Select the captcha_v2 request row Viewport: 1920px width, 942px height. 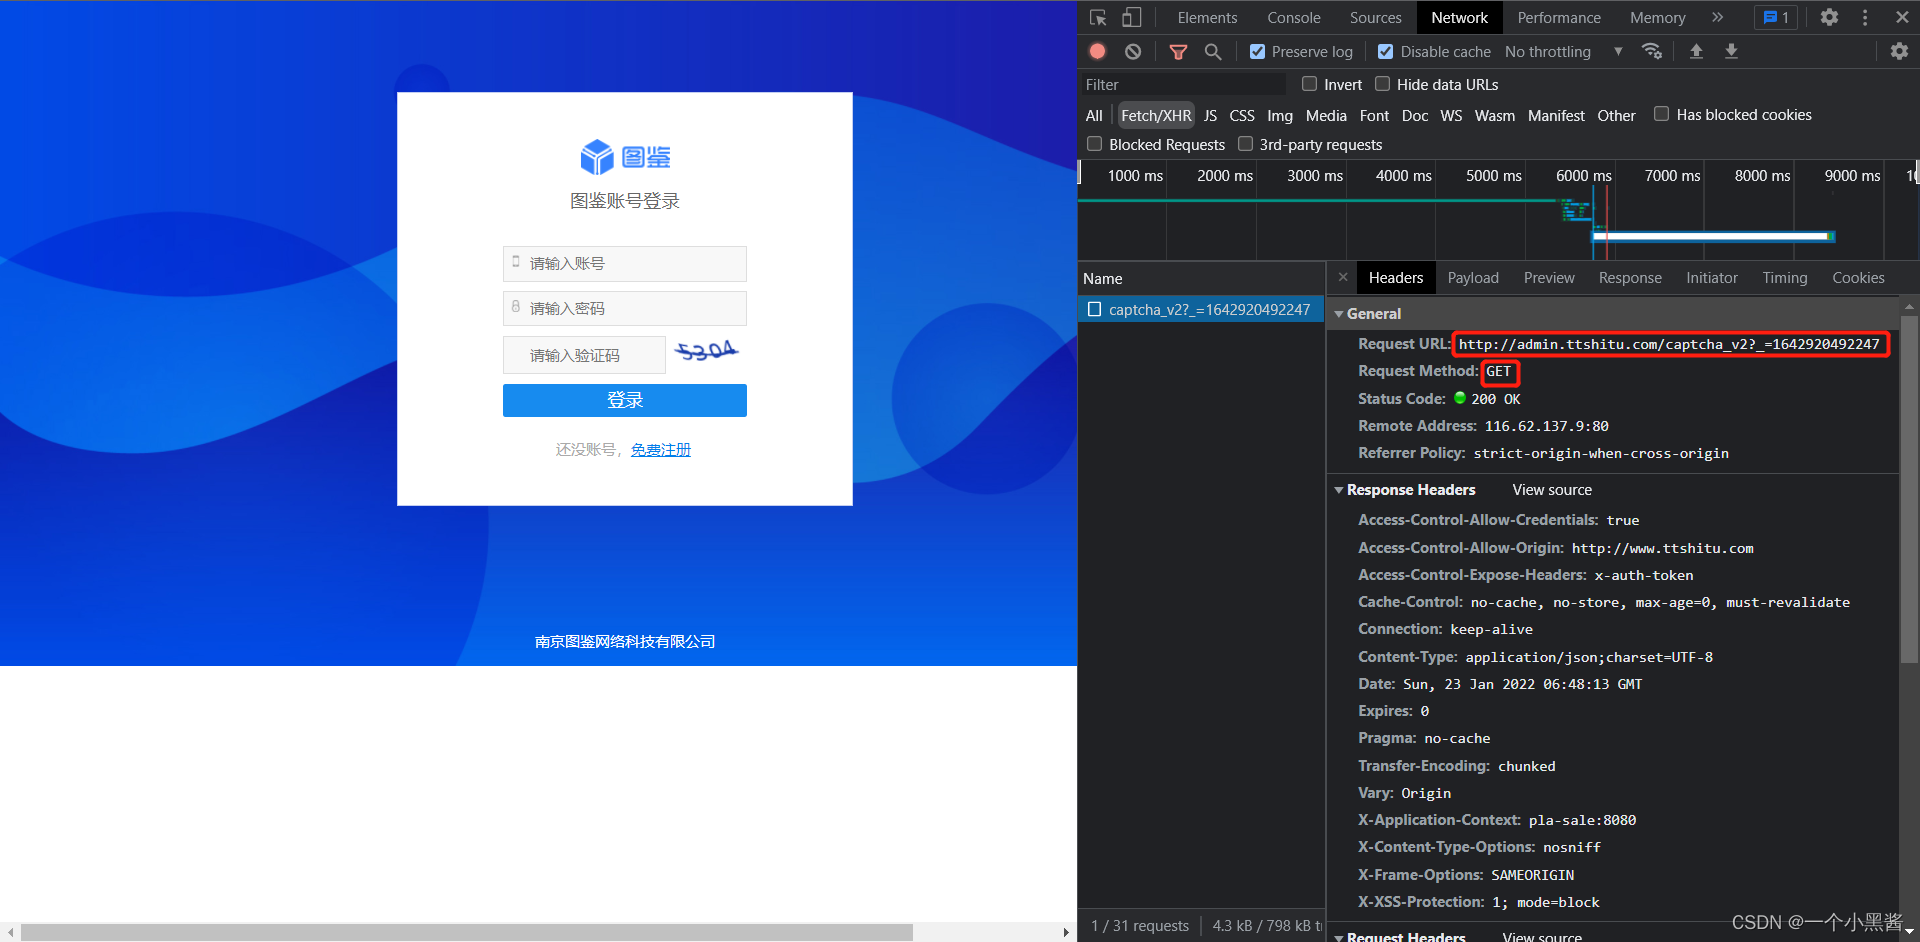pos(1201,310)
